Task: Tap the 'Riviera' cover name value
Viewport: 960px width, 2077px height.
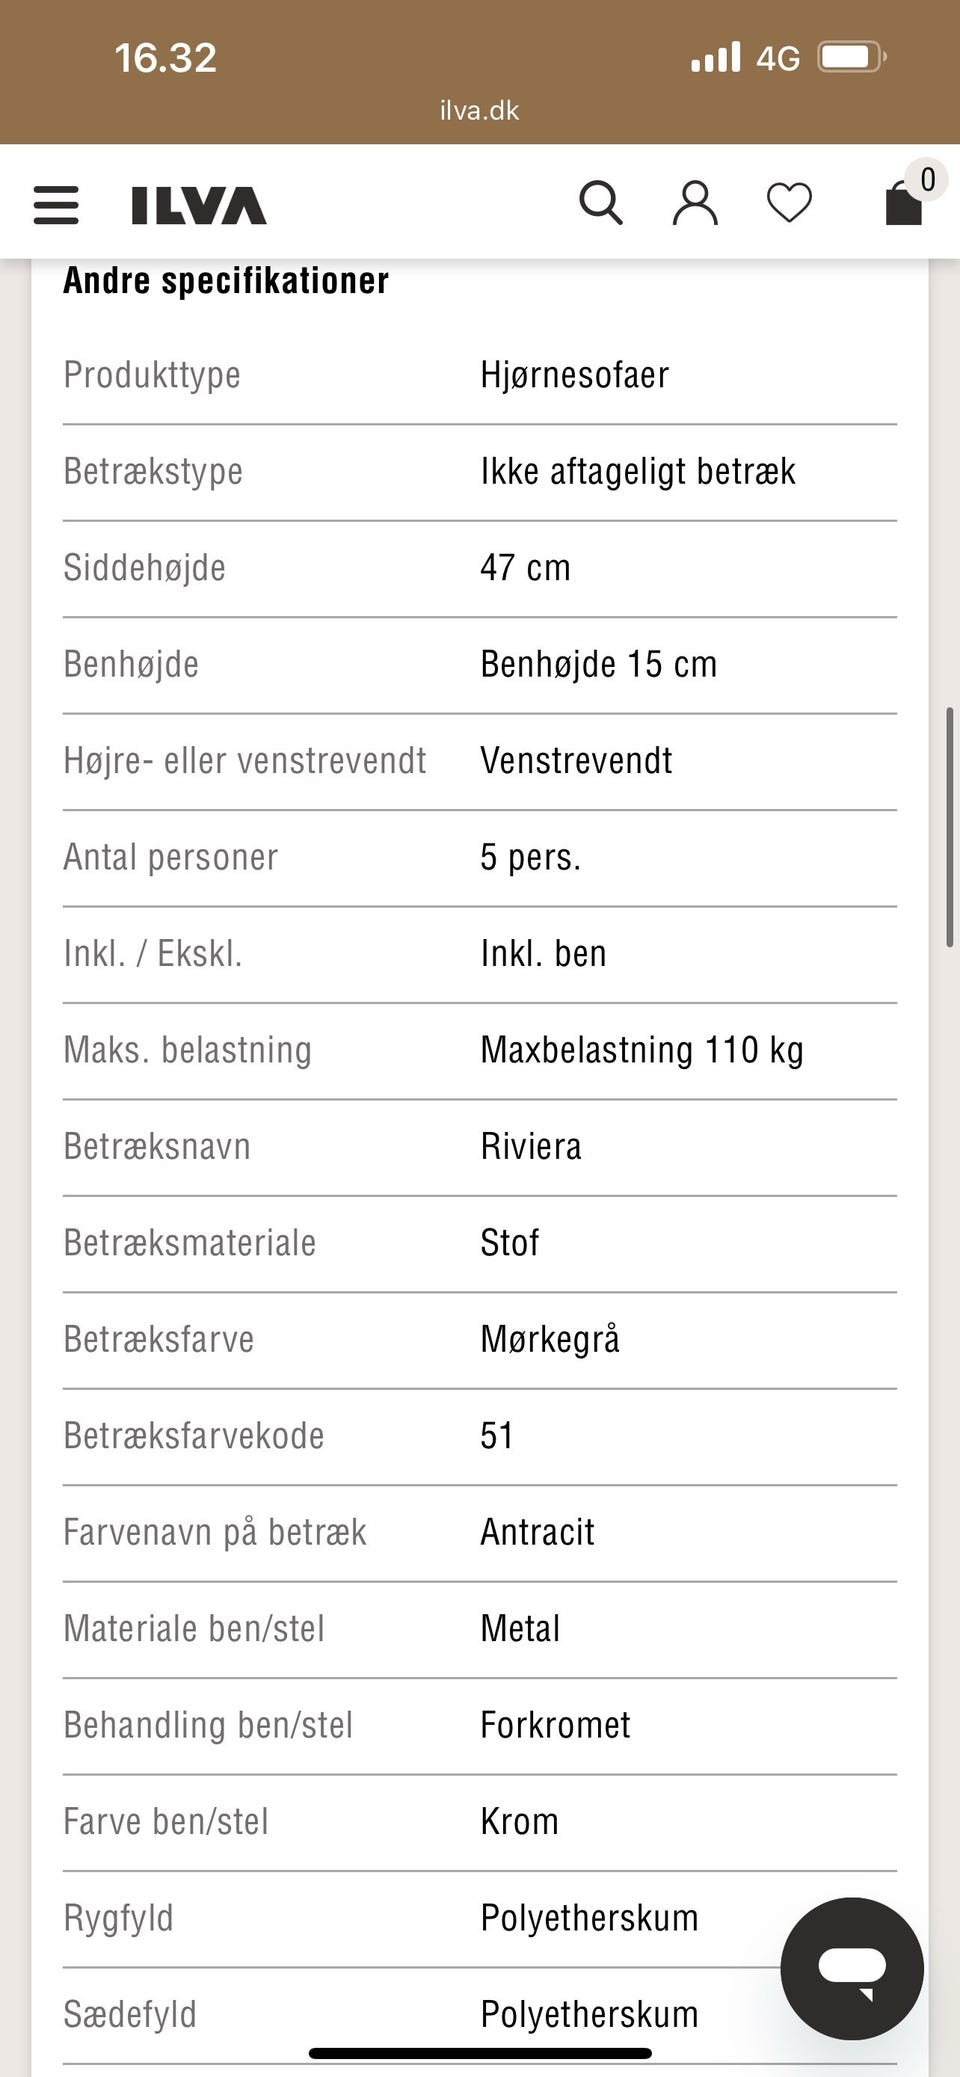Action: (x=530, y=1146)
